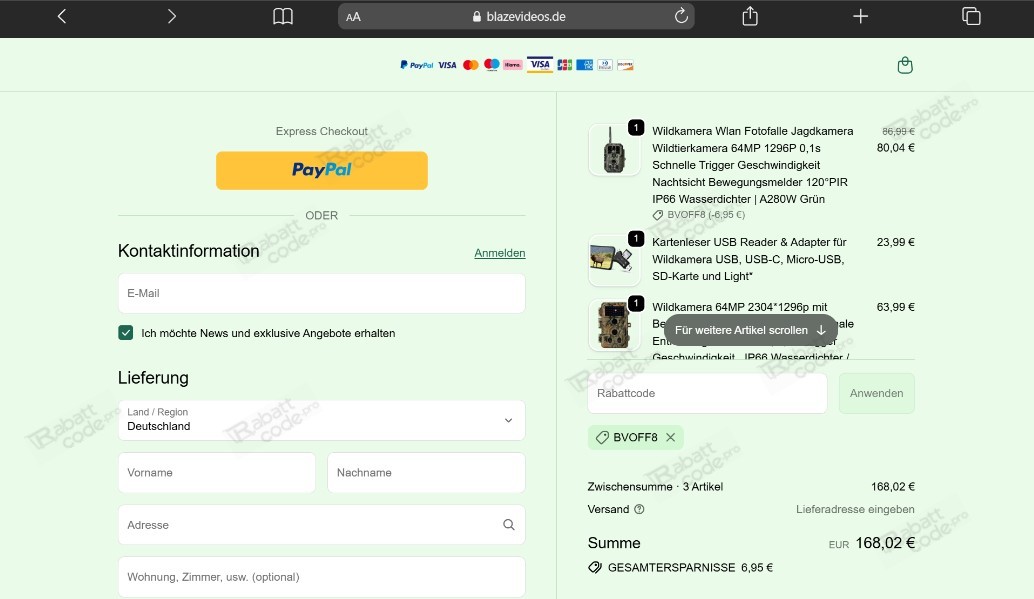The width and height of the screenshot is (1034, 599).
Task: Click the American Express logo in header
Action: (x=585, y=65)
